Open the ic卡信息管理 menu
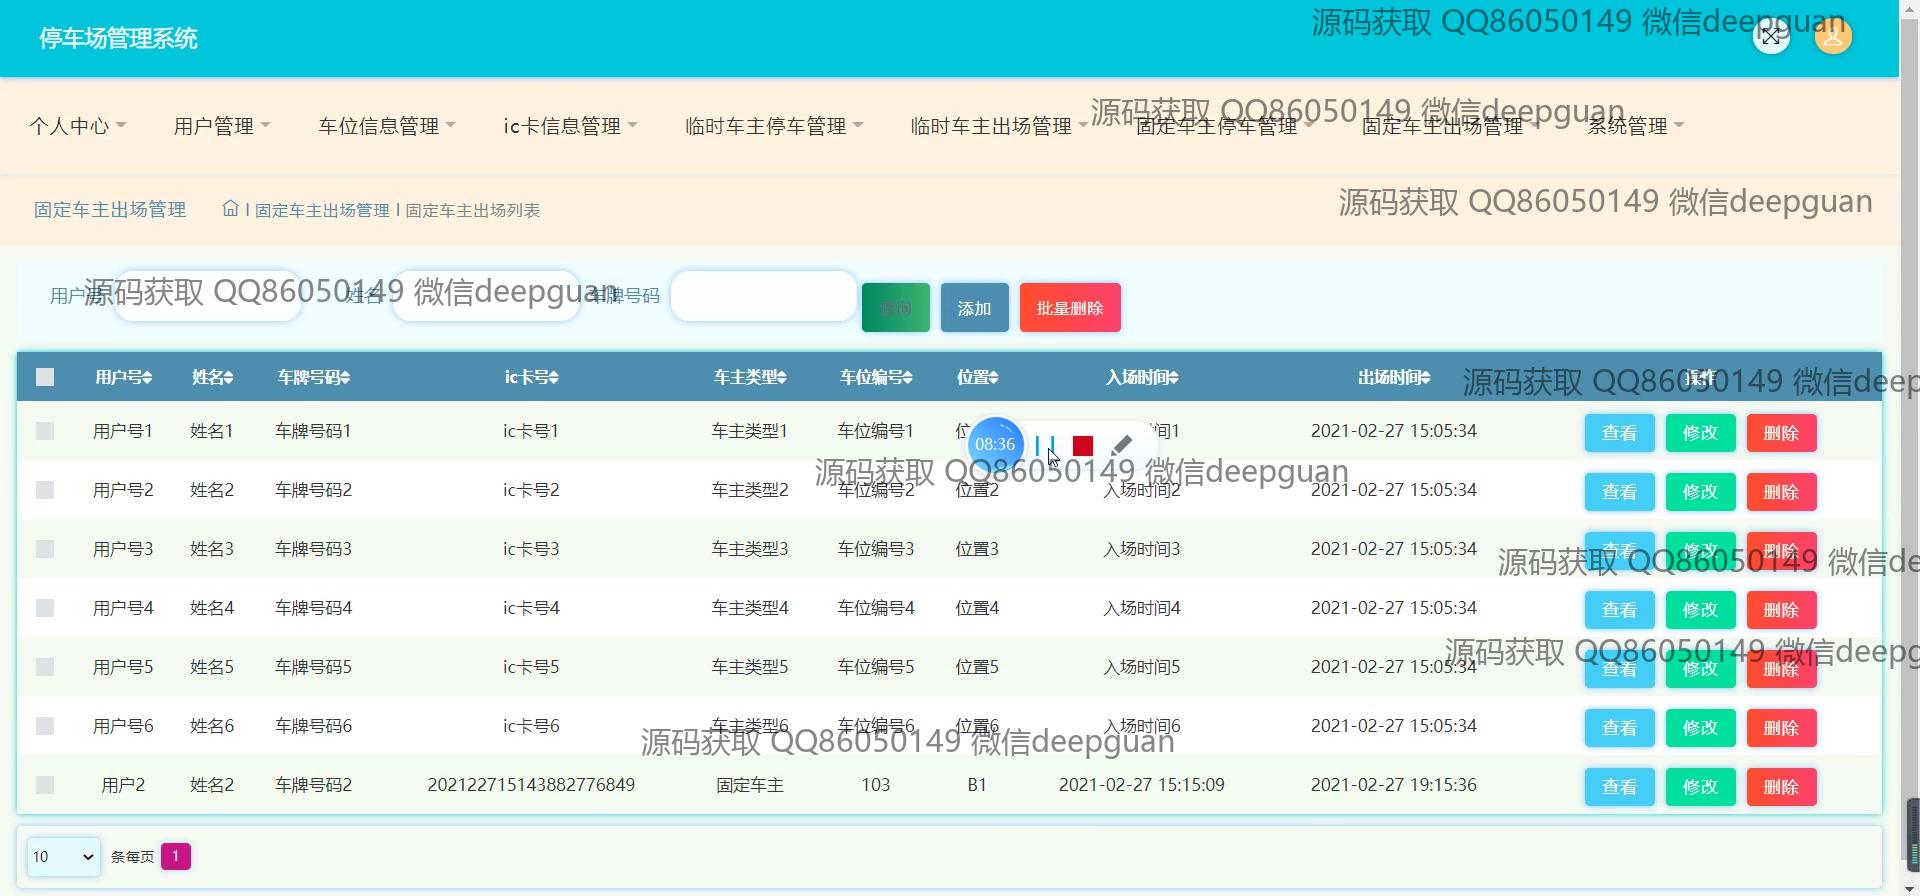This screenshot has height=896, width=1920. pos(569,126)
